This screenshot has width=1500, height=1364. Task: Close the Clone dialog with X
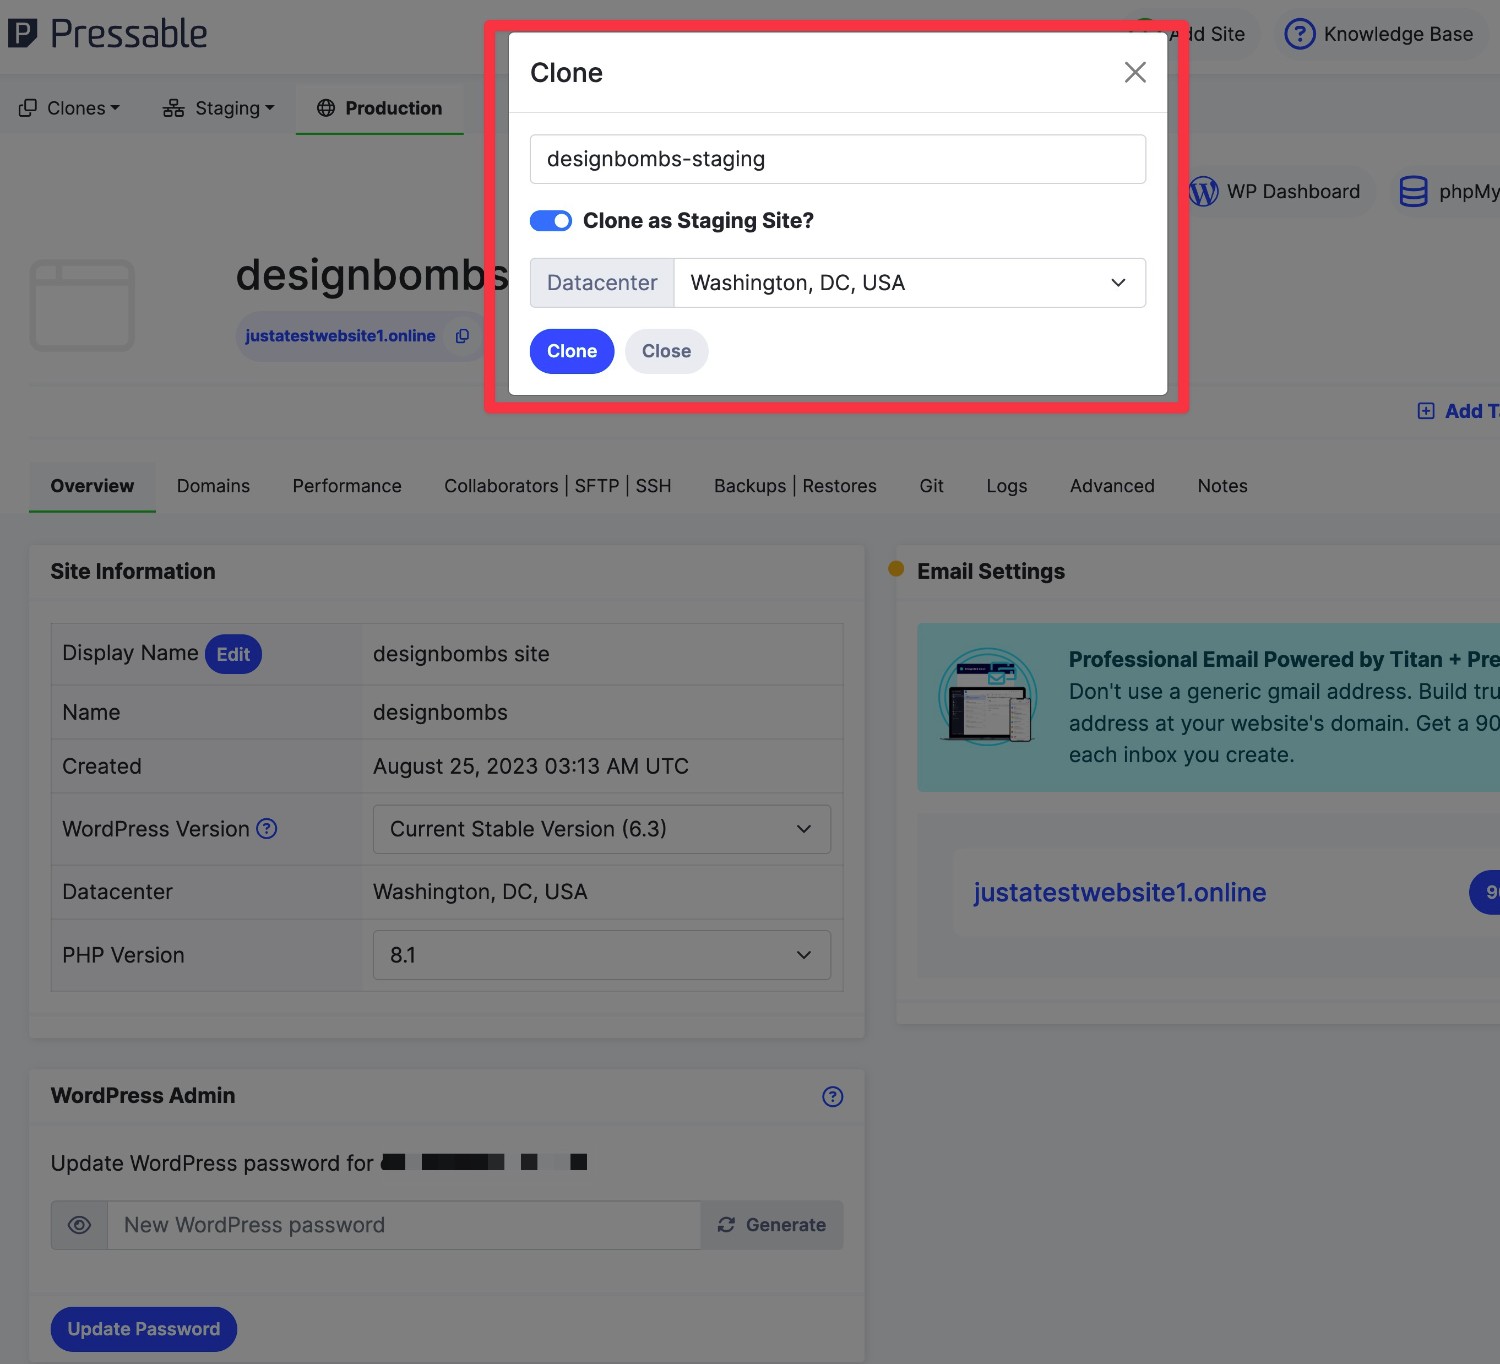tap(1135, 72)
